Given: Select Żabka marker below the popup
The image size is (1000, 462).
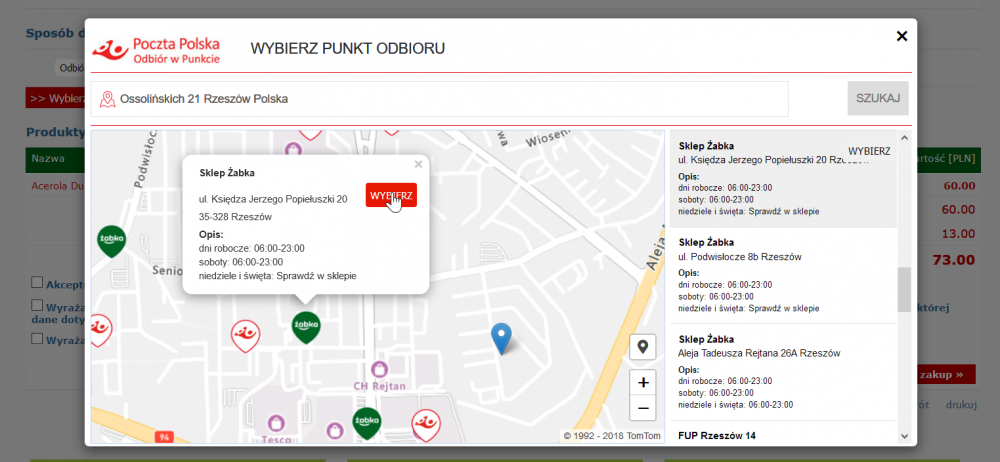Looking at the screenshot, I should click(x=306, y=327).
